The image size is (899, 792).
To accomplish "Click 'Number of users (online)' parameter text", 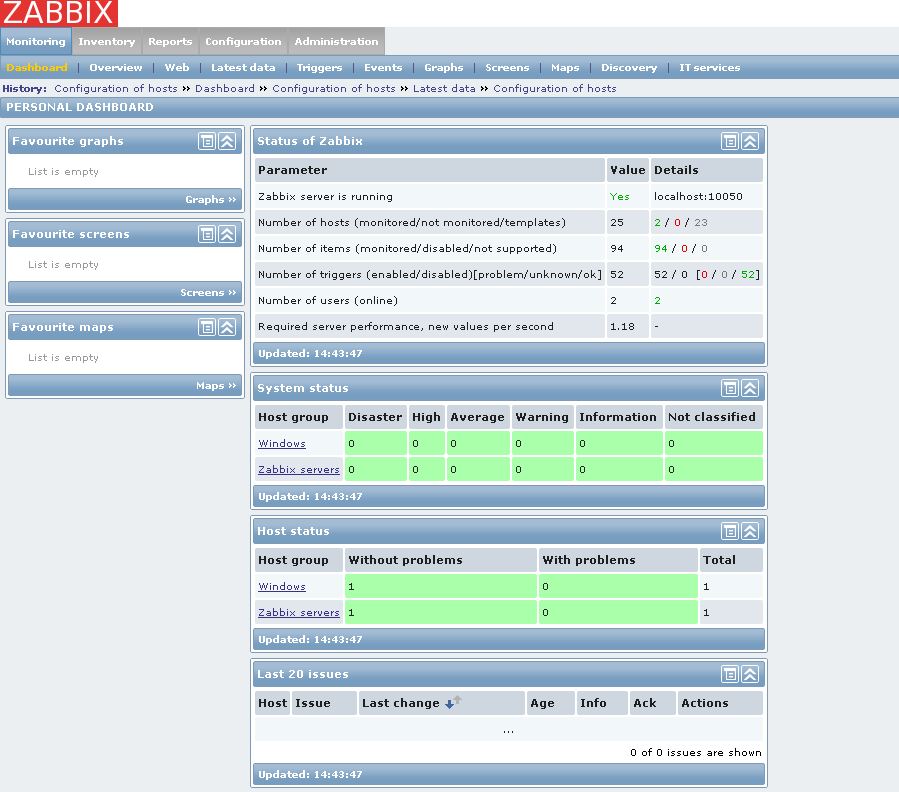I will (327, 301).
